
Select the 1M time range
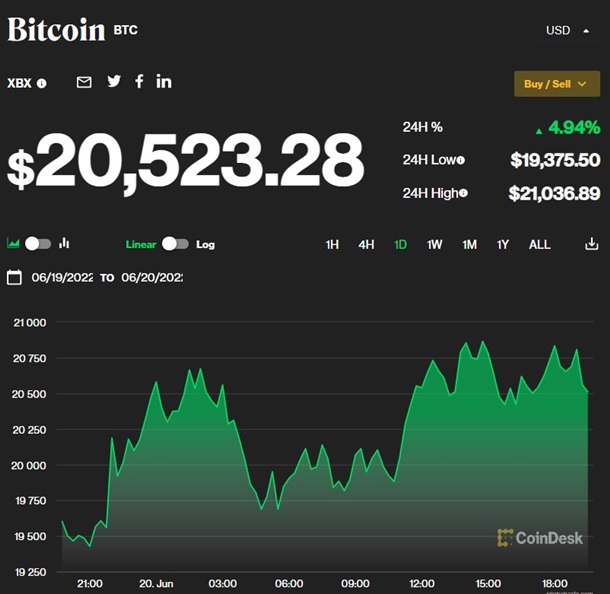coord(469,244)
